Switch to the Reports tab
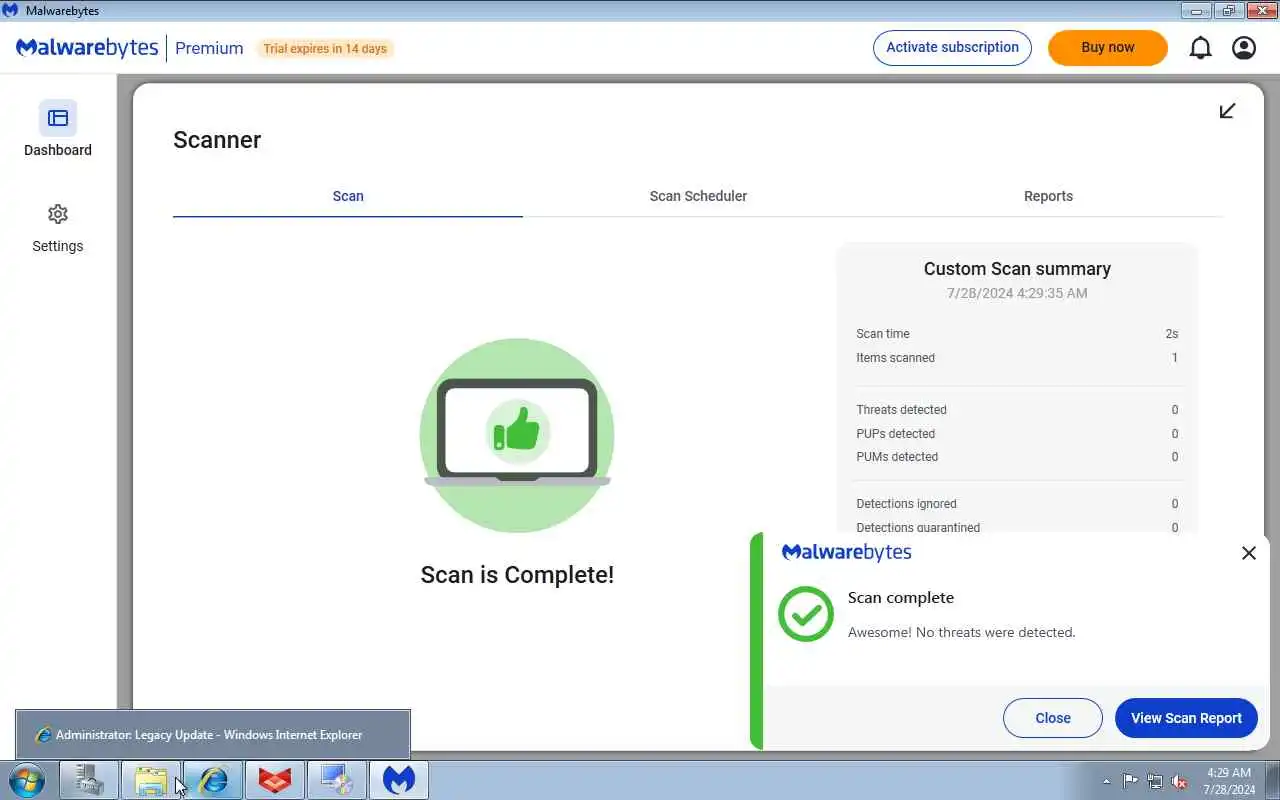This screenshot has height=800, width=1280. tap(1048, 196)
